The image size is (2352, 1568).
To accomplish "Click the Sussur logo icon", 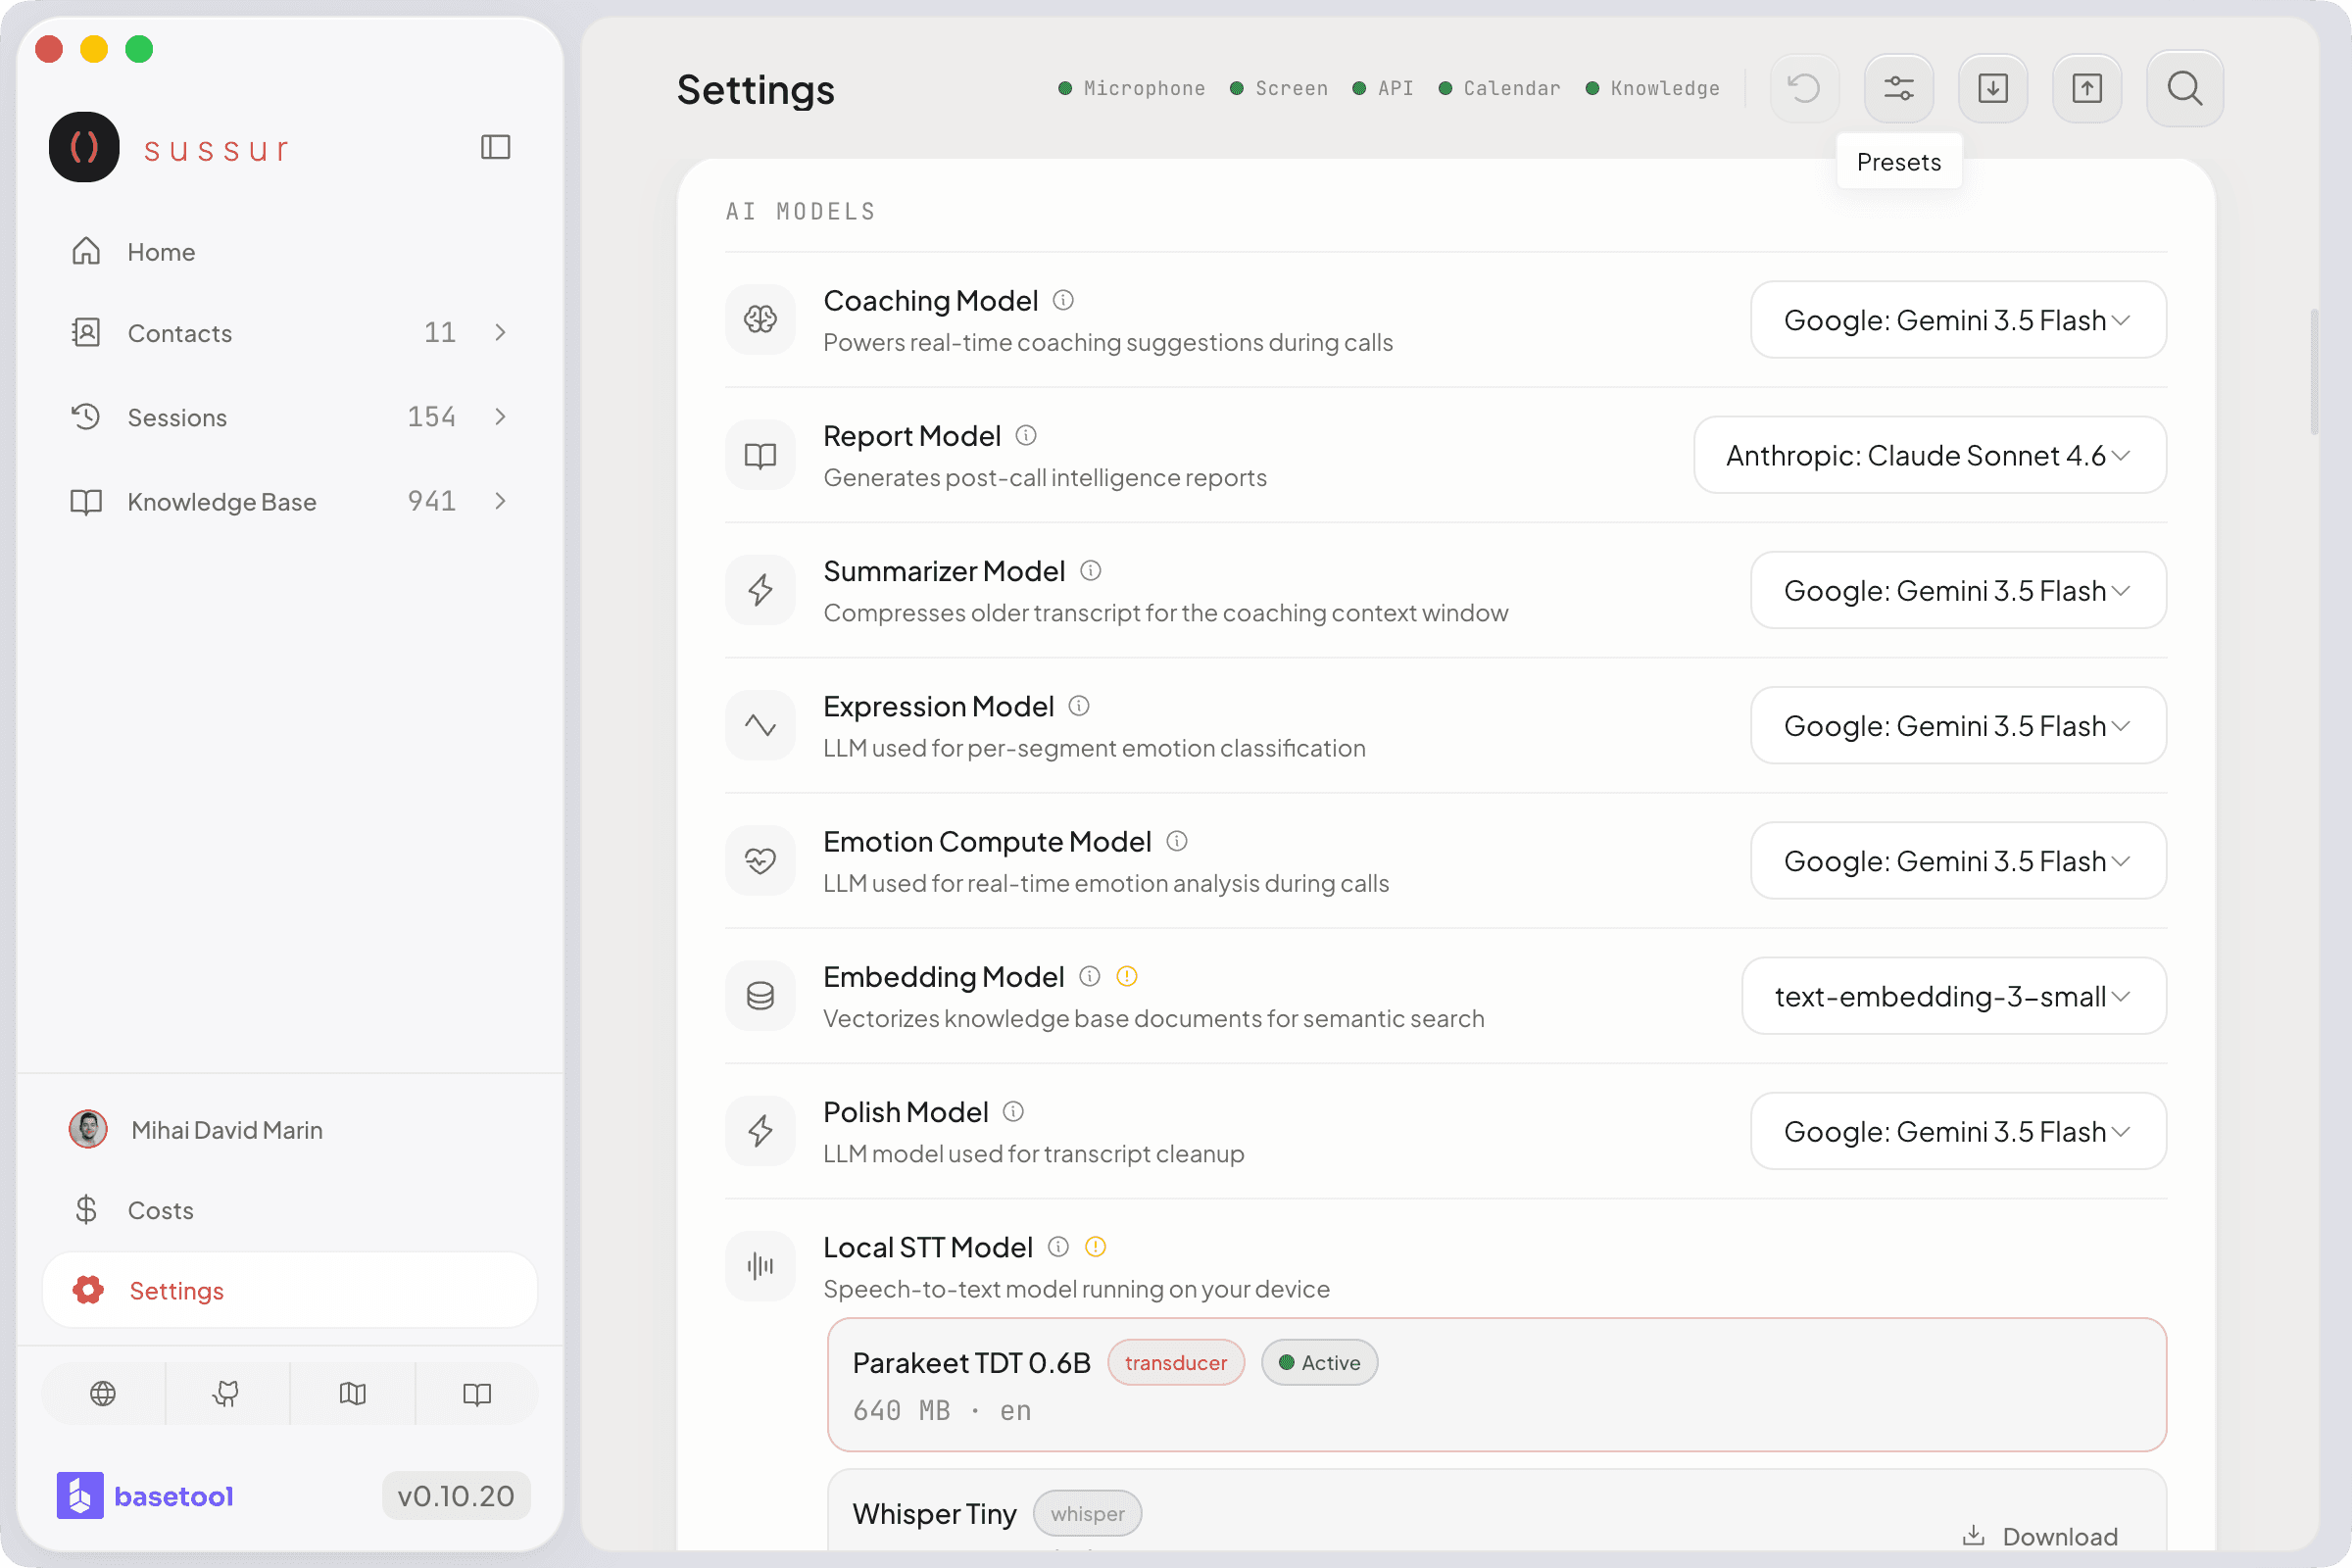I will coord(84,147).
